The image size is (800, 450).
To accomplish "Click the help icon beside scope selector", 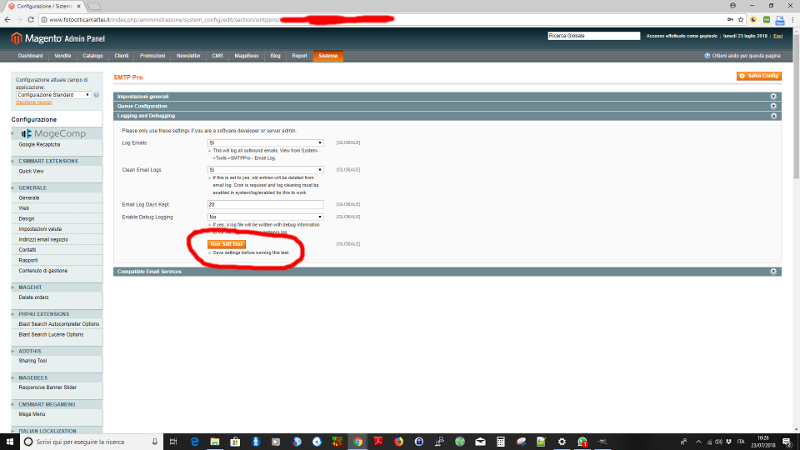I will (96, 95).
